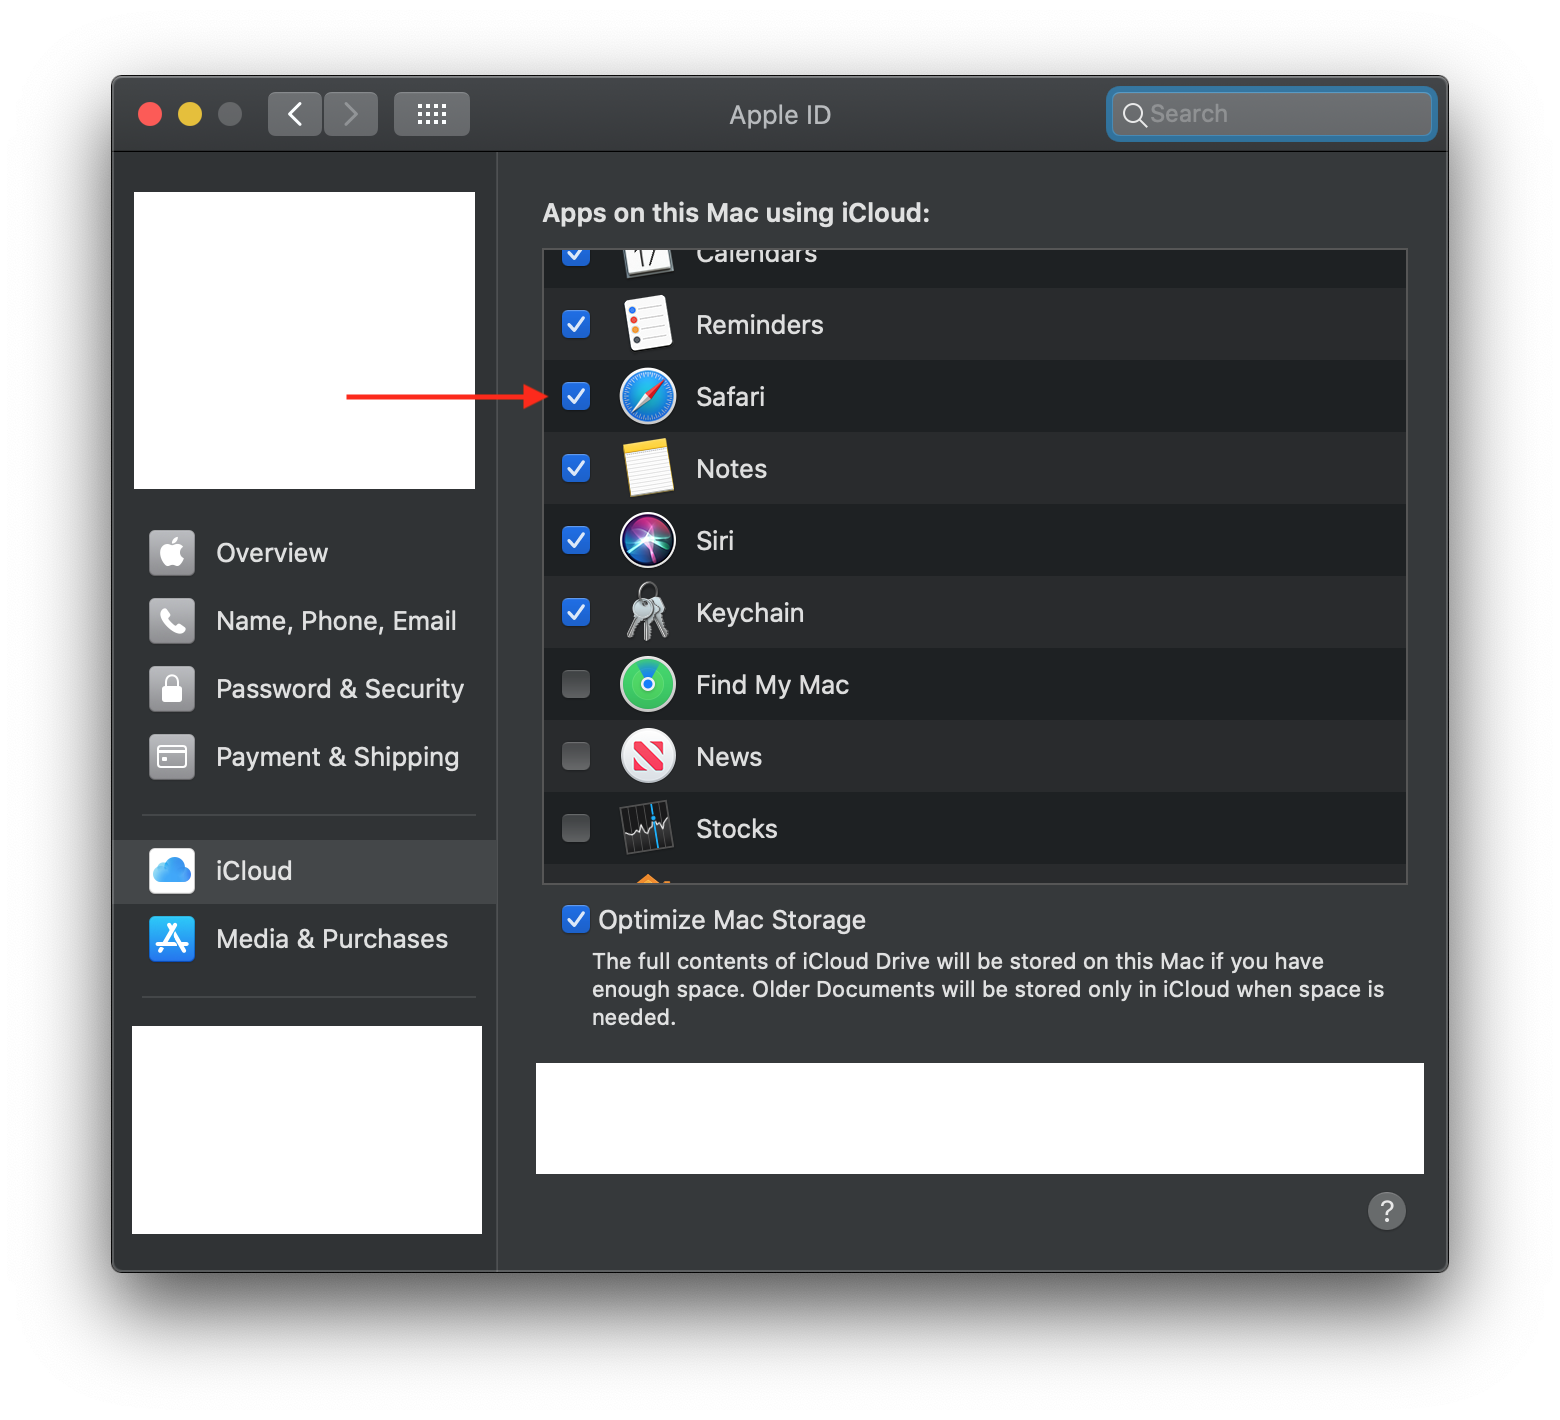Open the Overview section
The height and width of the screenshot is (1420, 1560).
[305, 553]
